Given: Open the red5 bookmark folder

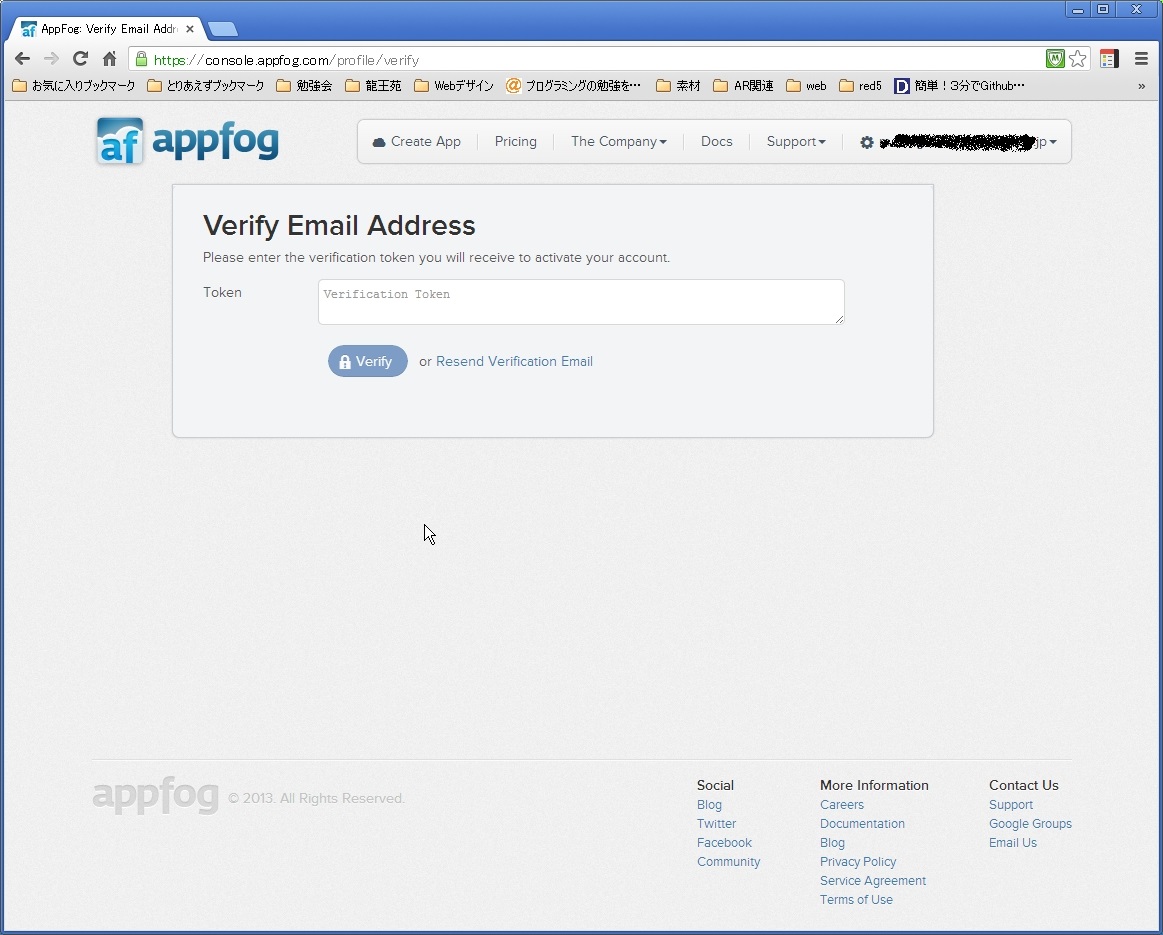Looking at the screenshot, I should [860, 86].
